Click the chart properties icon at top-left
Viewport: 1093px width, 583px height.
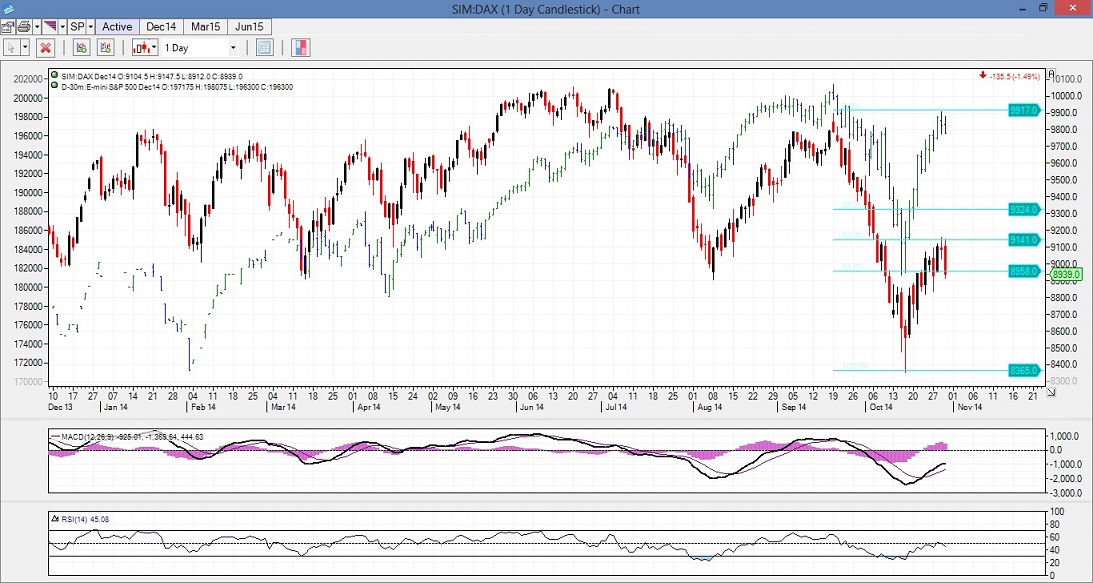pyautogui.click(x=7, y=26)
